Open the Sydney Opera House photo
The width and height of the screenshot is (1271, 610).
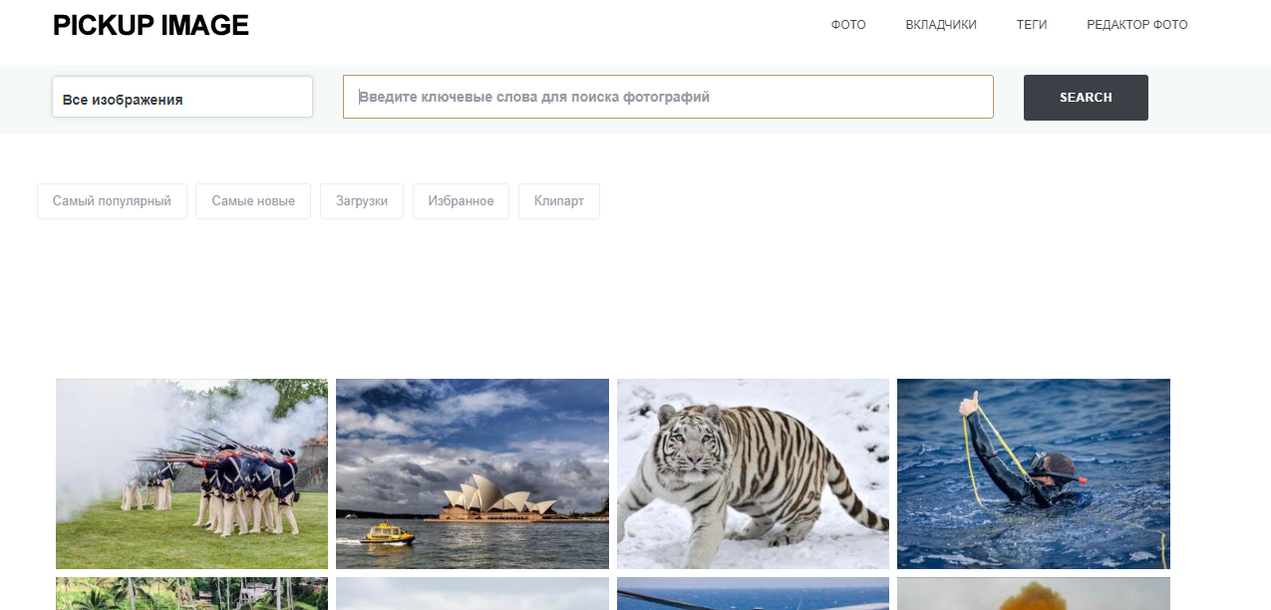click(472, 474)
